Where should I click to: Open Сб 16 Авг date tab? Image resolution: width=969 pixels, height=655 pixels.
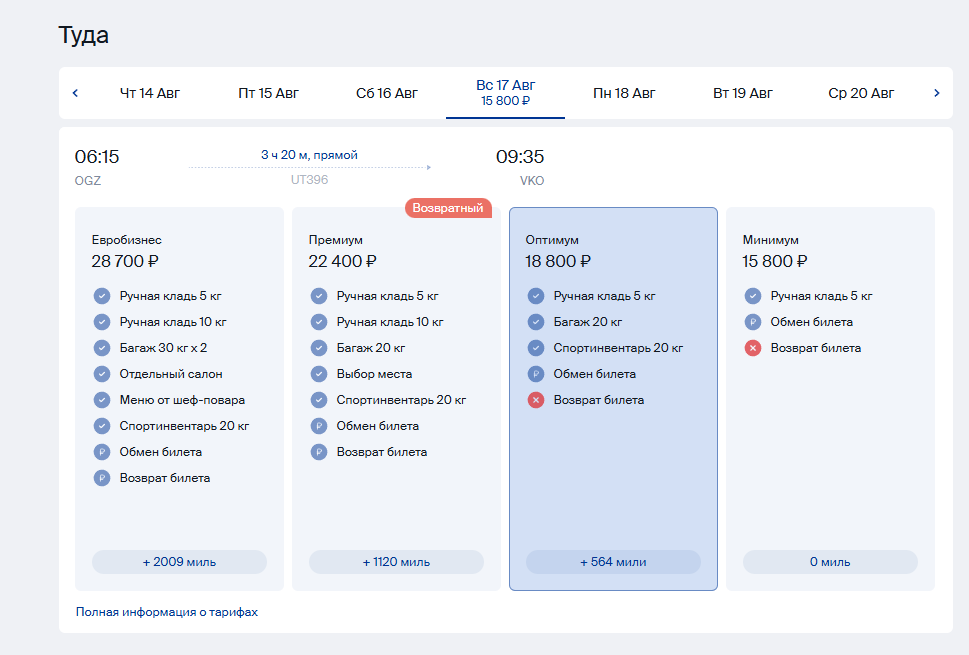pyautogui.click(x=387, y=93)
